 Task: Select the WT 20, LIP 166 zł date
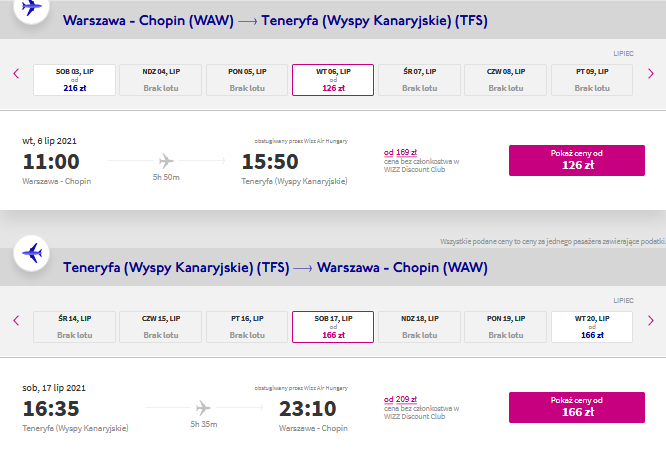point(592,327)
